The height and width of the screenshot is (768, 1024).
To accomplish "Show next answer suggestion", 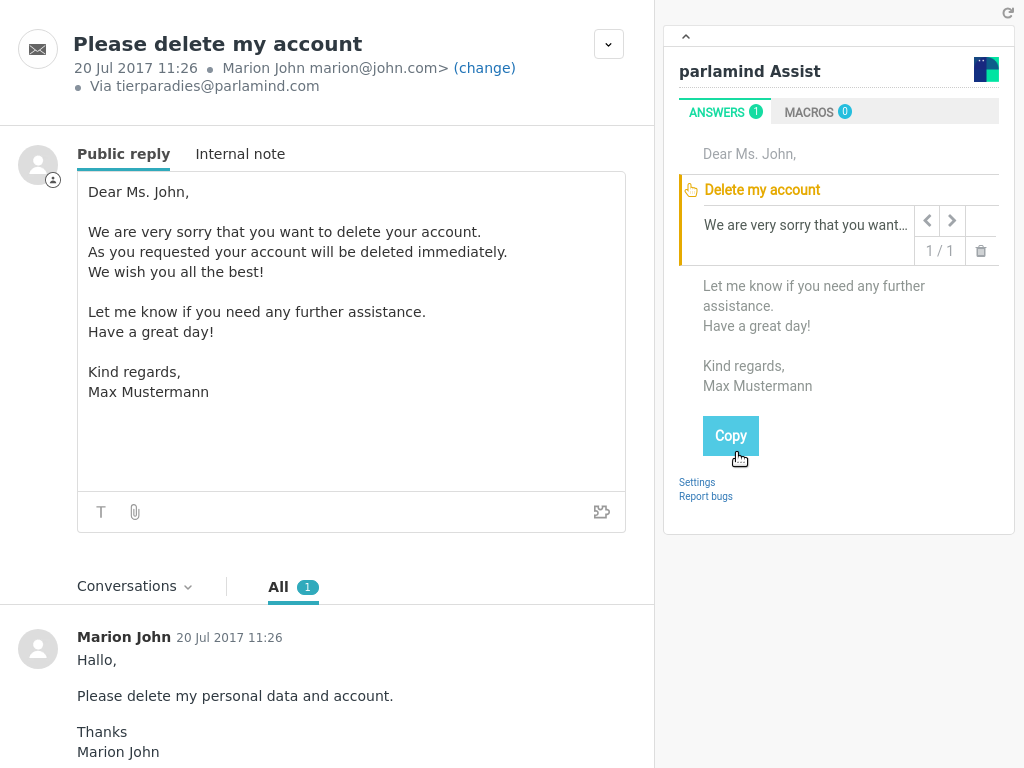I will (952, 221).
